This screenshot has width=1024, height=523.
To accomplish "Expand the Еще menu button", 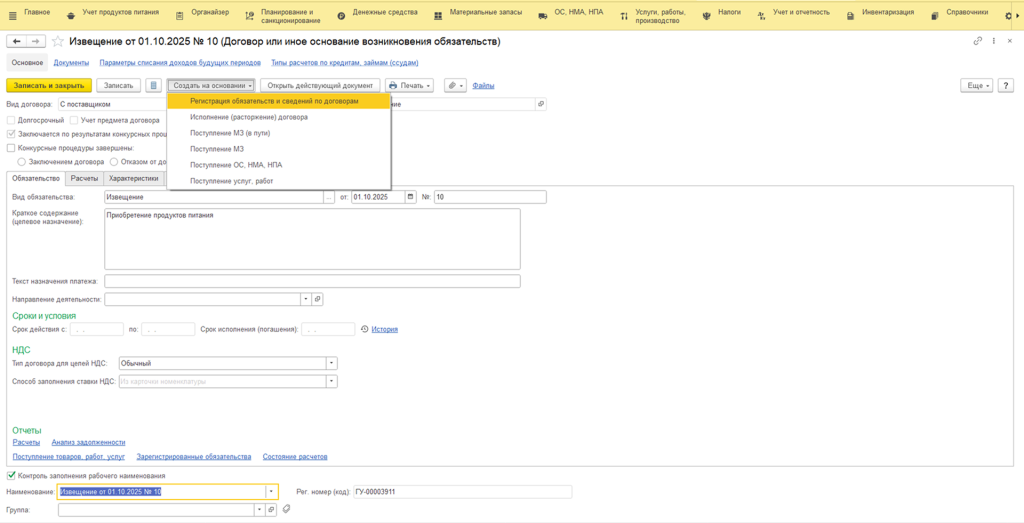I will [976, 86].
